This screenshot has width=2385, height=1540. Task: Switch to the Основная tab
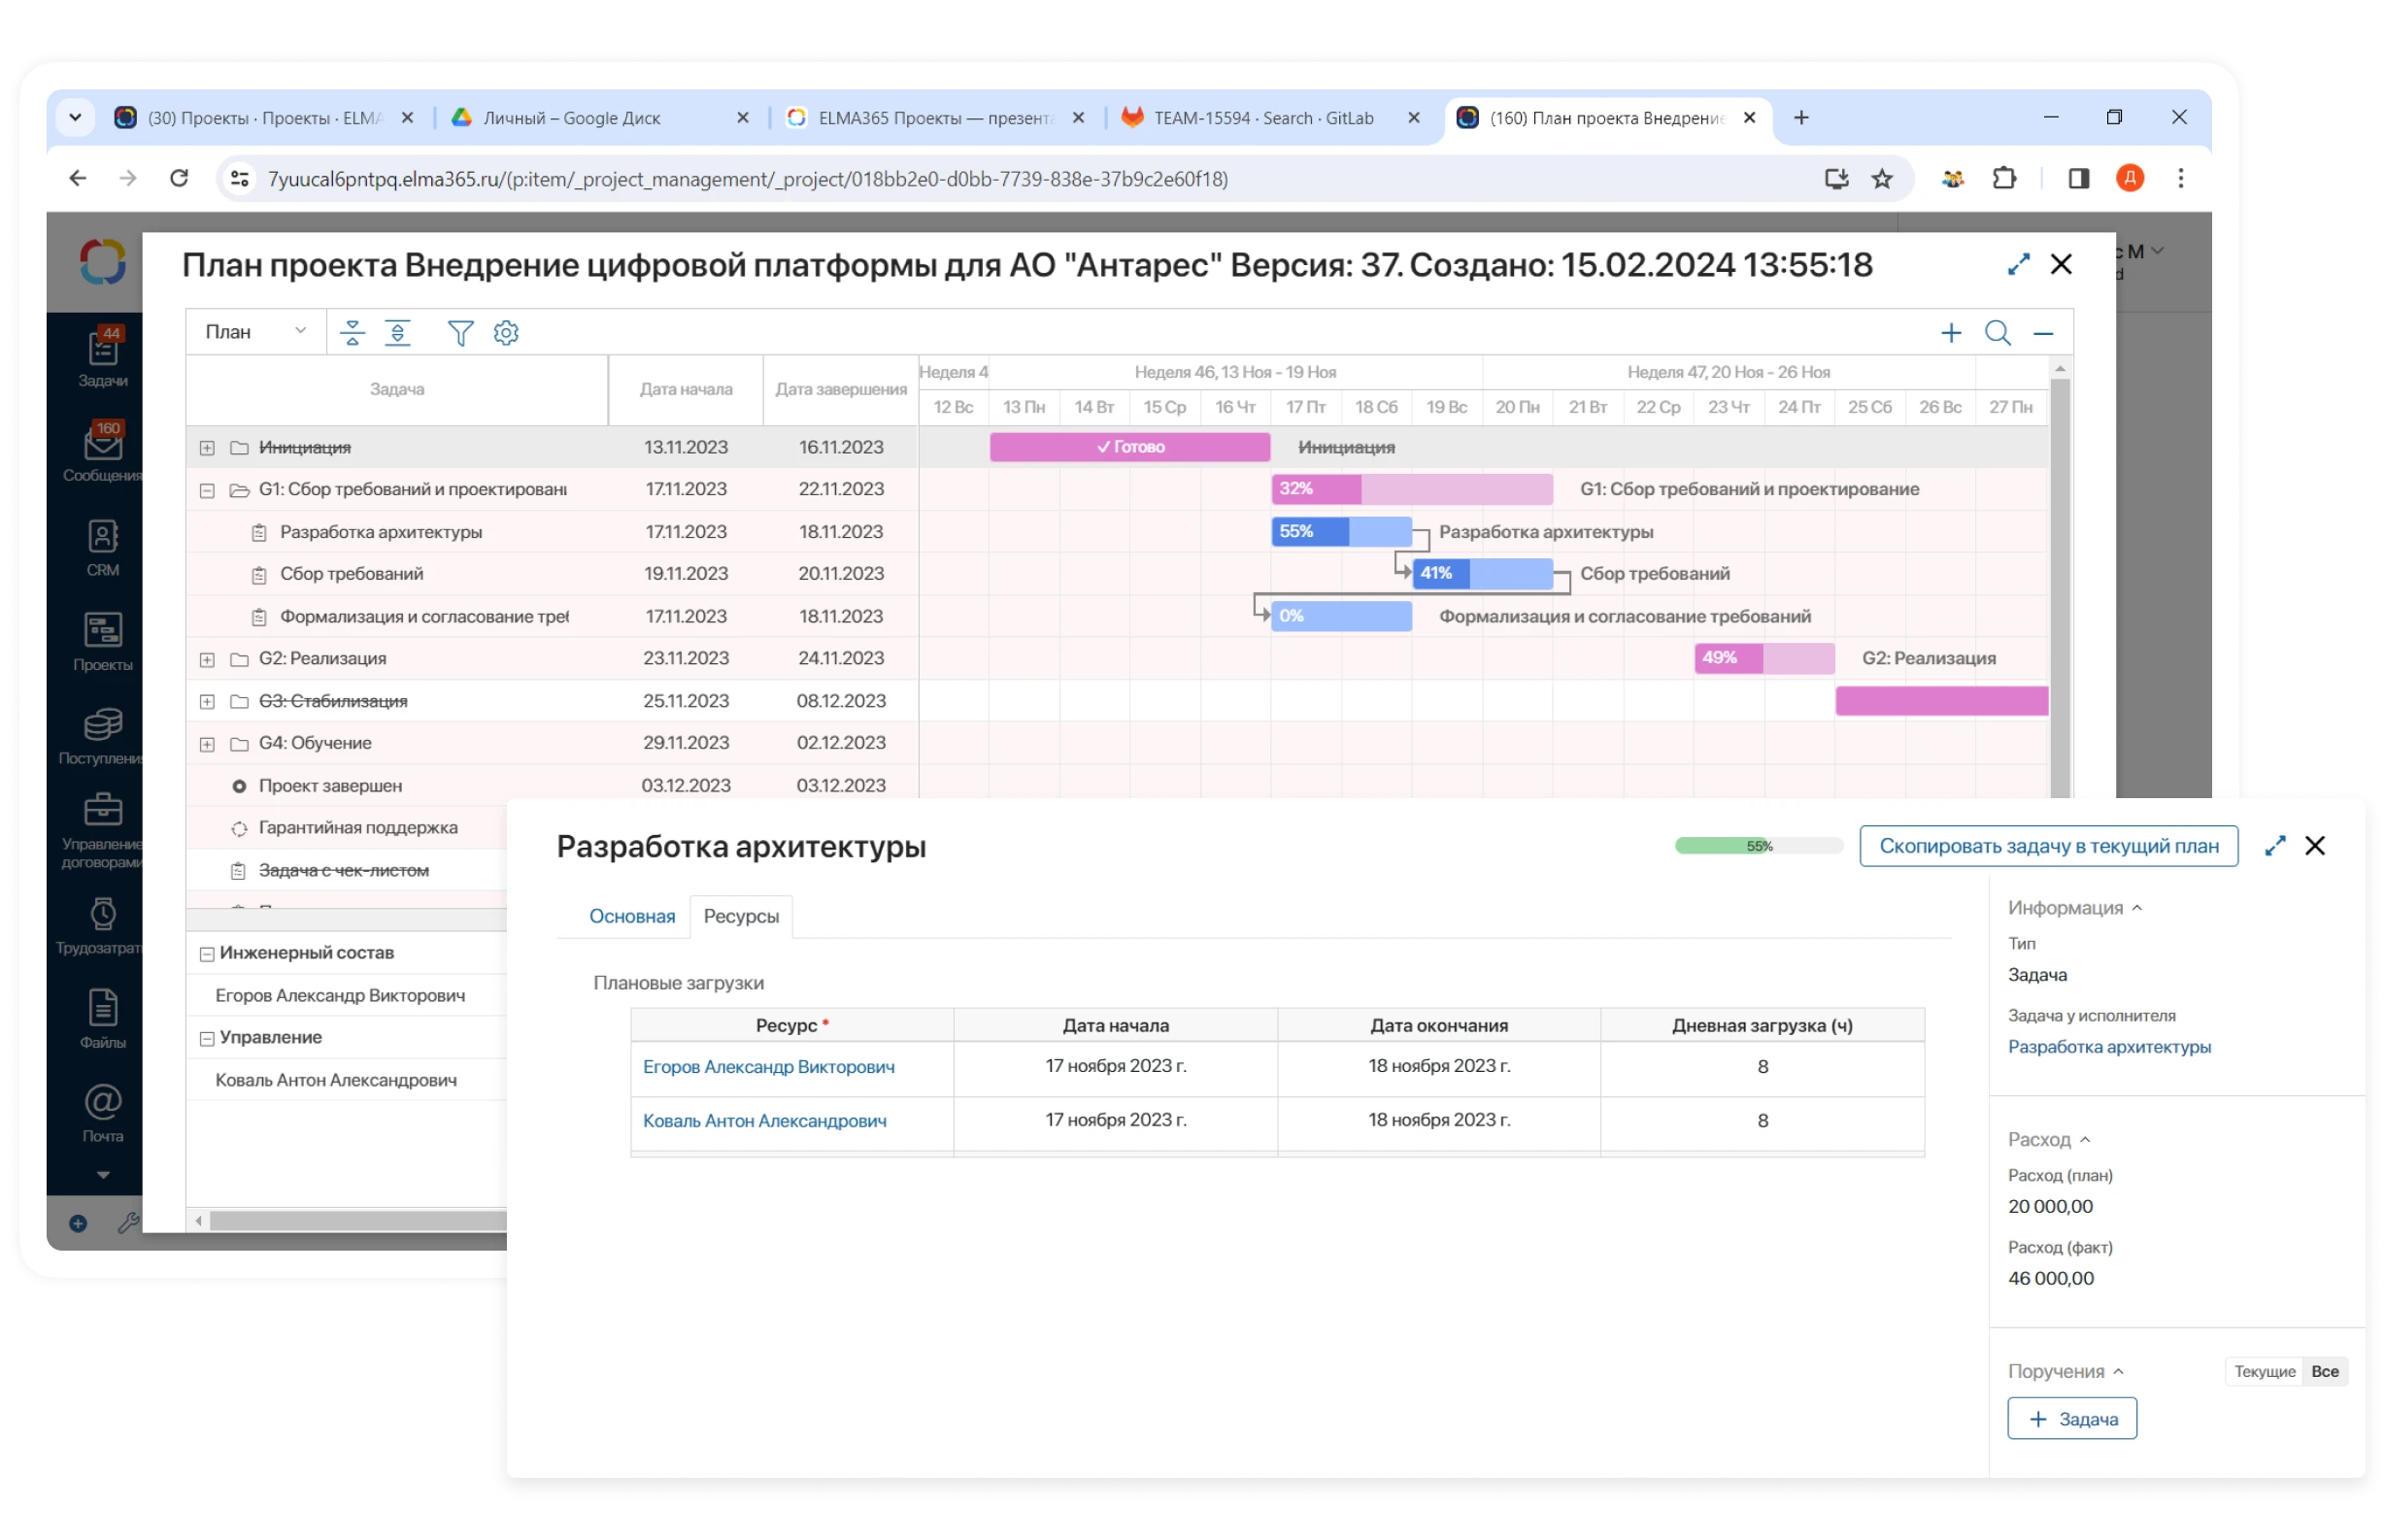(631, 916)
